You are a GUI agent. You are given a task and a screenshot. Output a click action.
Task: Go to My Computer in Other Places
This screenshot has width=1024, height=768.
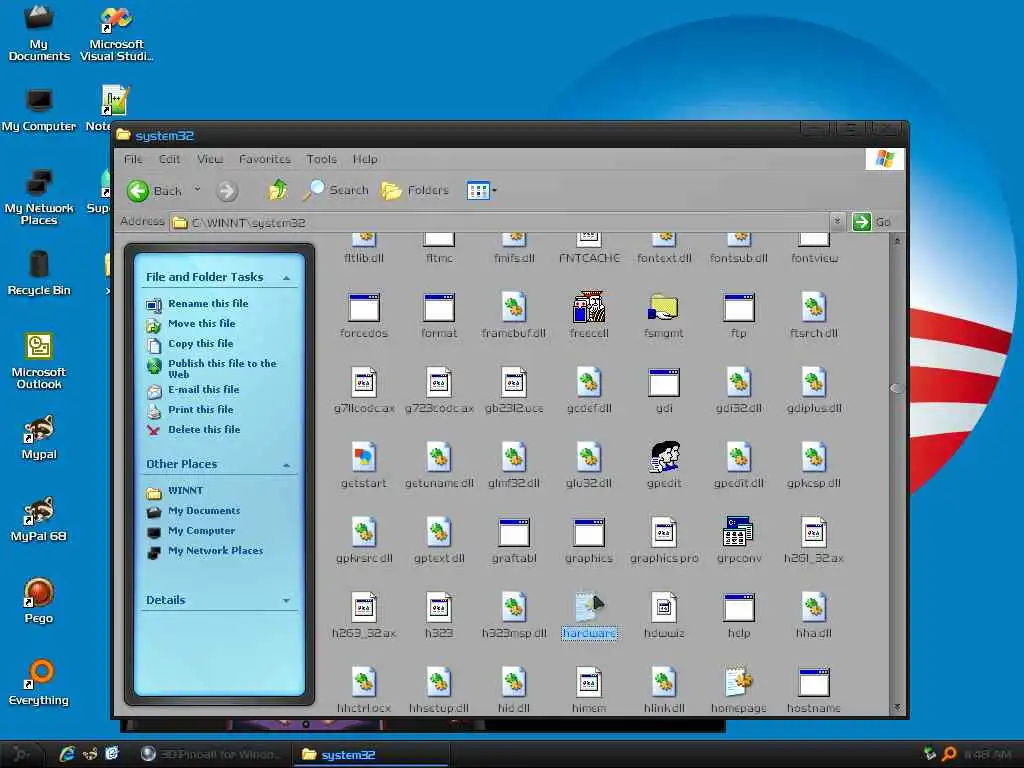click(x=201, y=531)
